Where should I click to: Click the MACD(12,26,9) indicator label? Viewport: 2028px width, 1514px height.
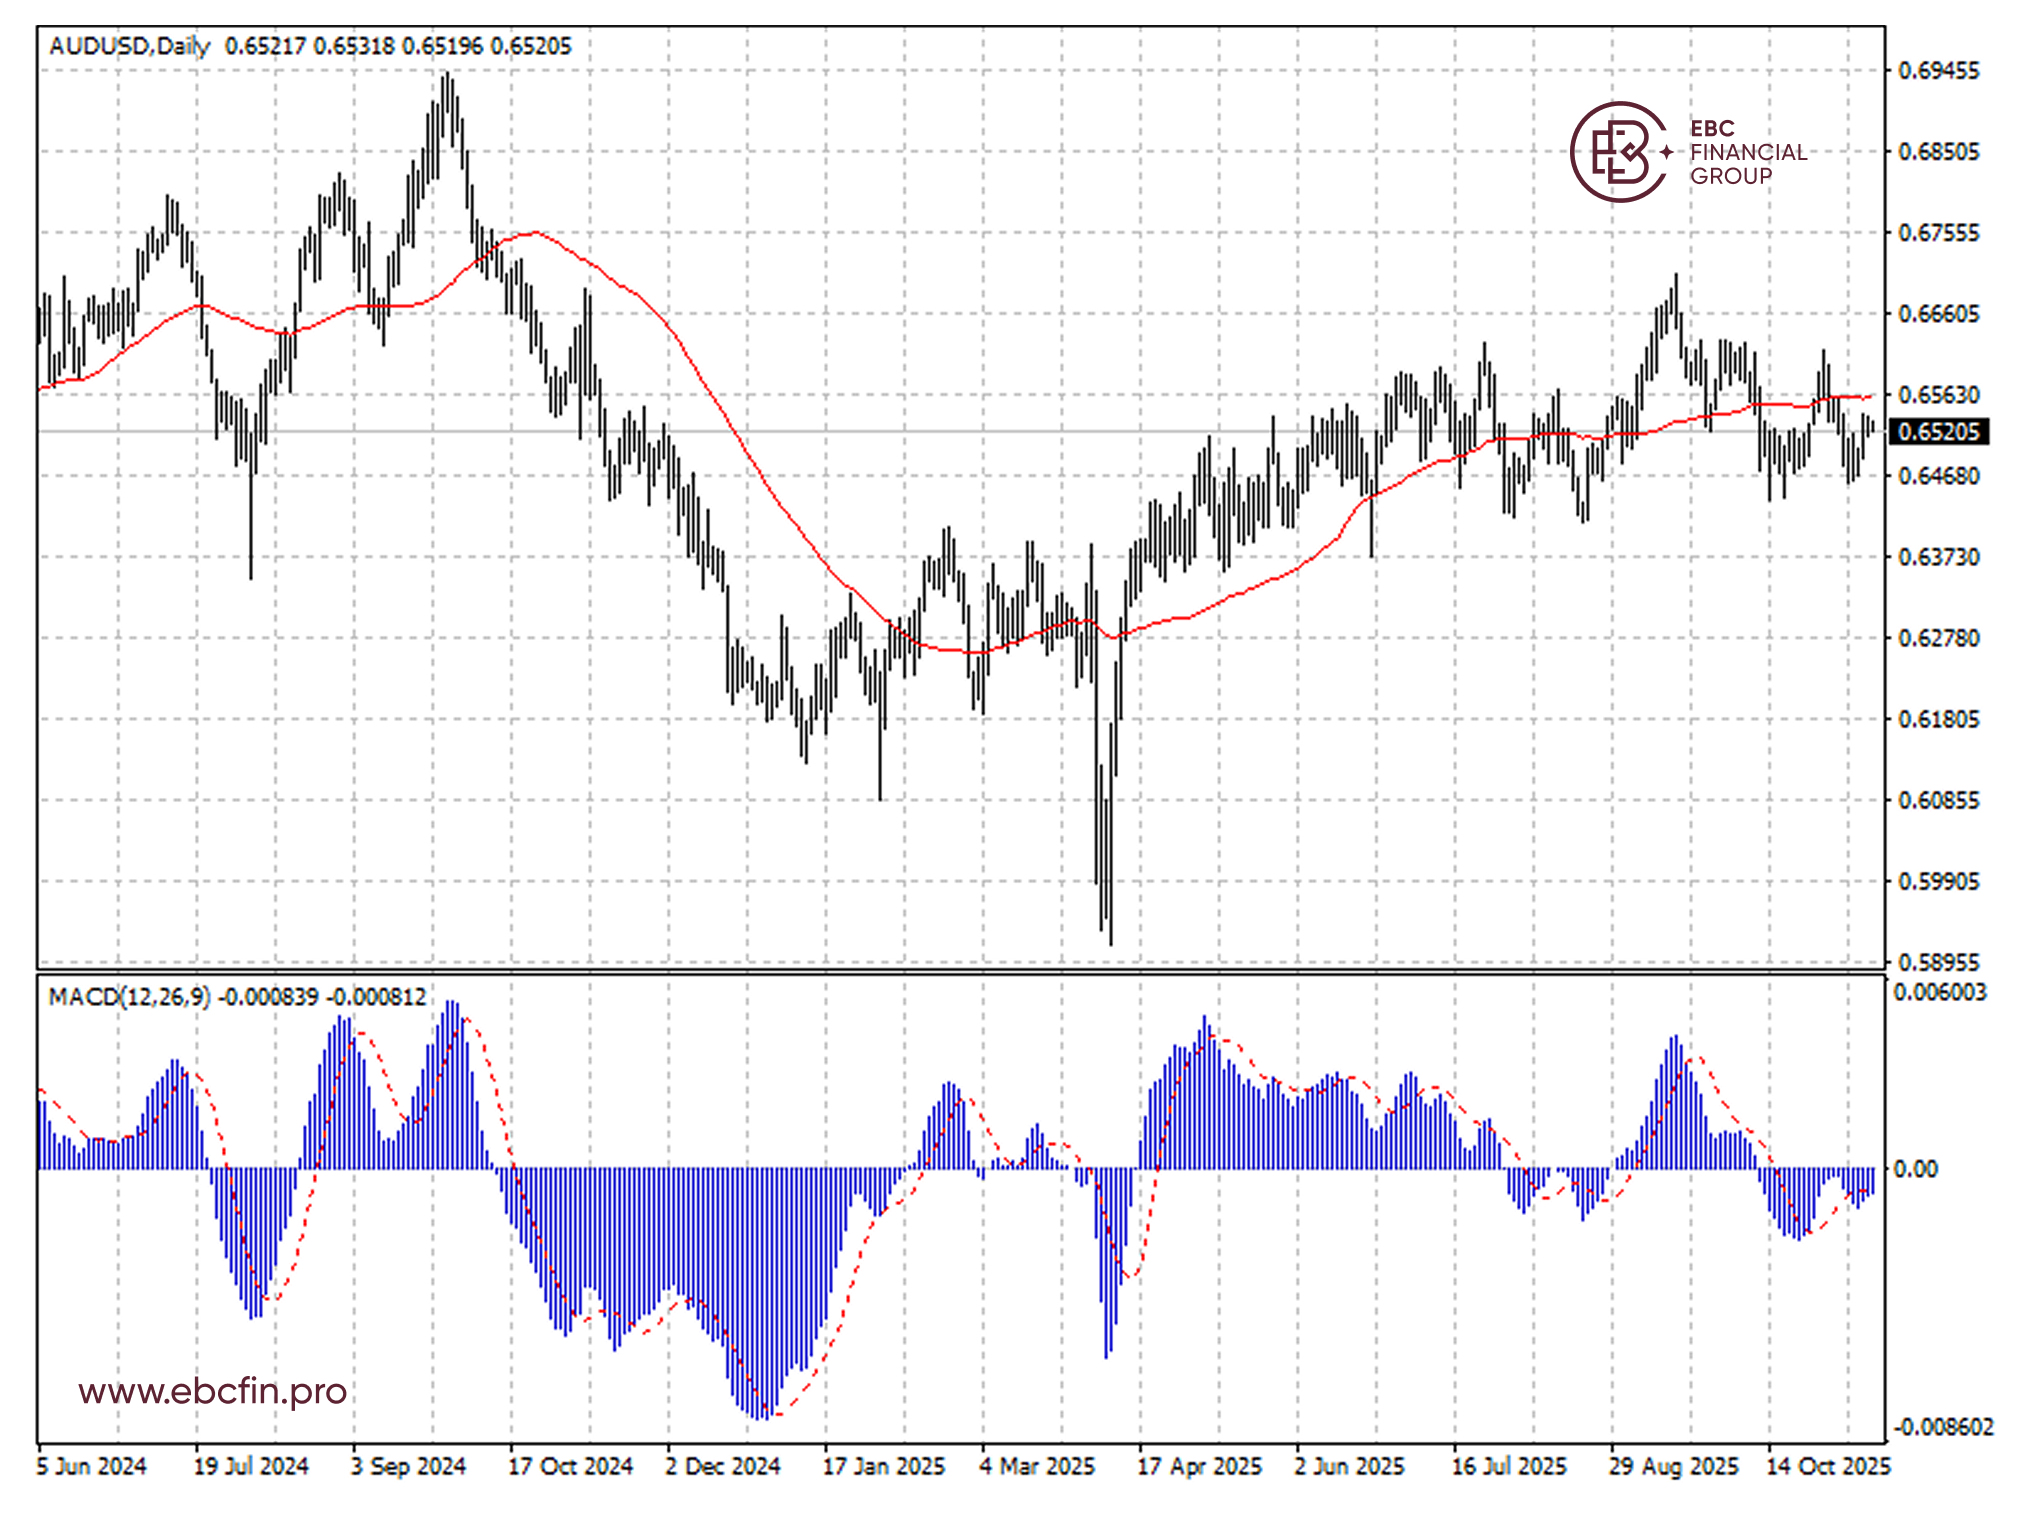pos(129,997)
